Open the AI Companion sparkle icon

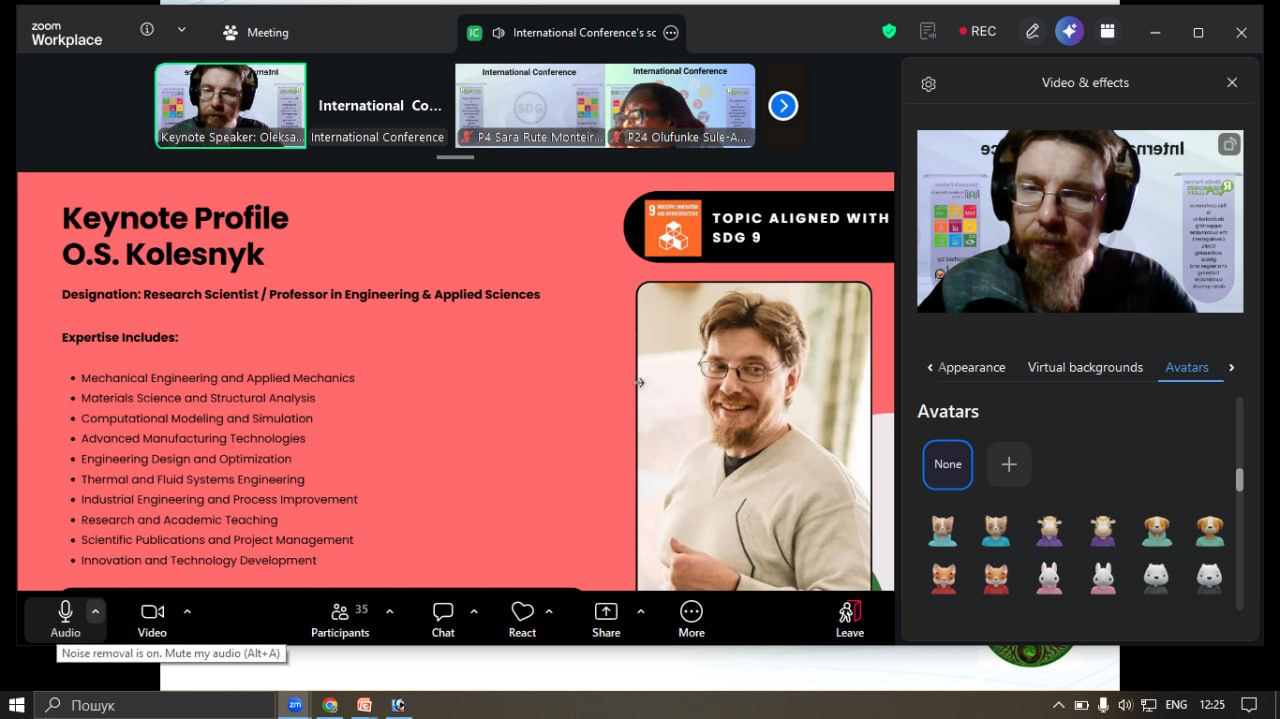pos(1069,31)
